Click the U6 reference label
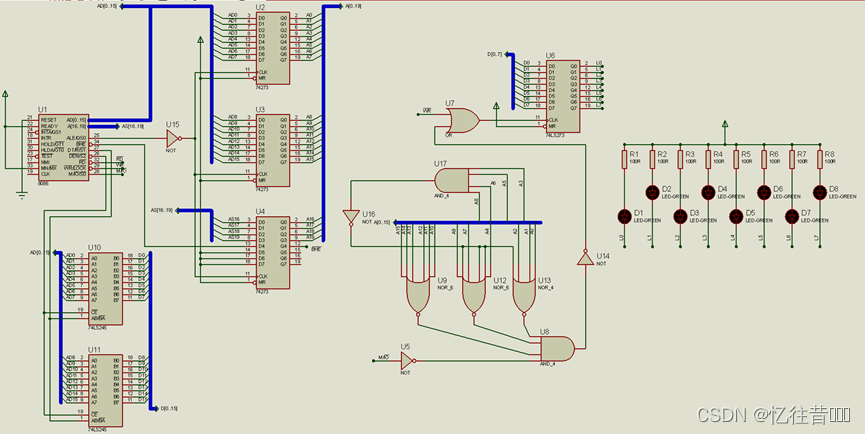This screenshot has height=434, width=865. coord(551,56)
